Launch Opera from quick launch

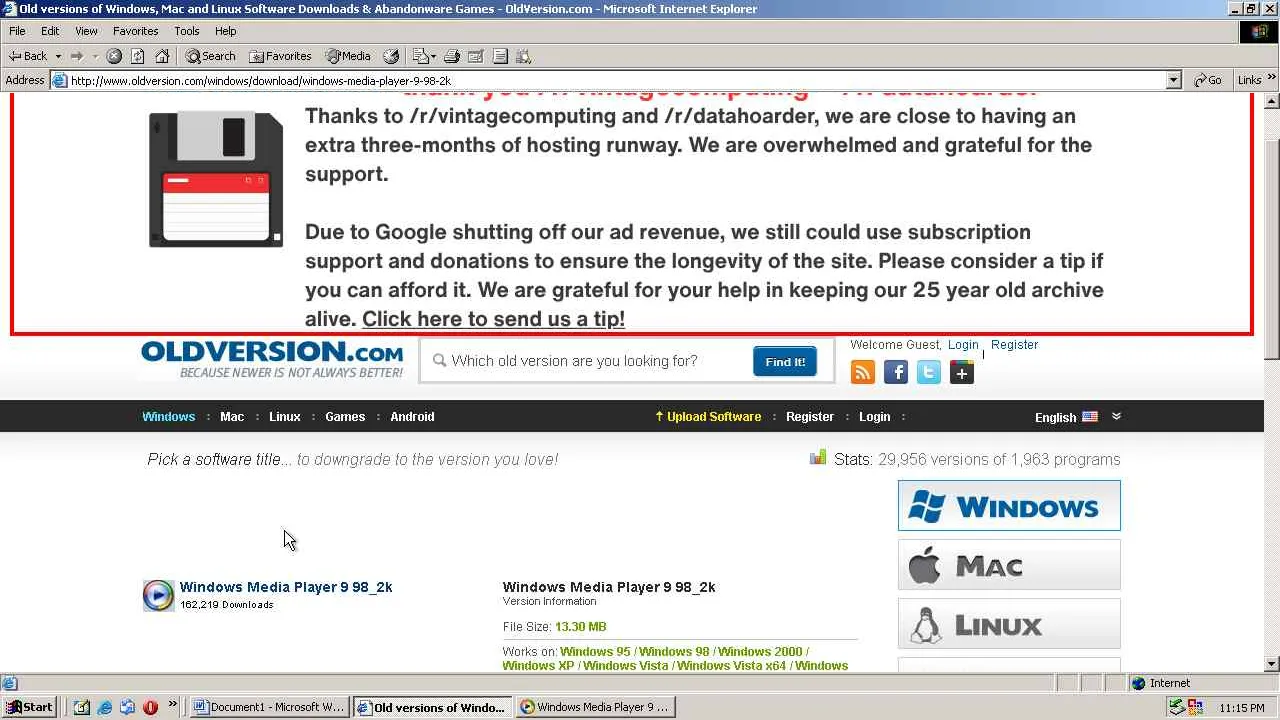150,707
